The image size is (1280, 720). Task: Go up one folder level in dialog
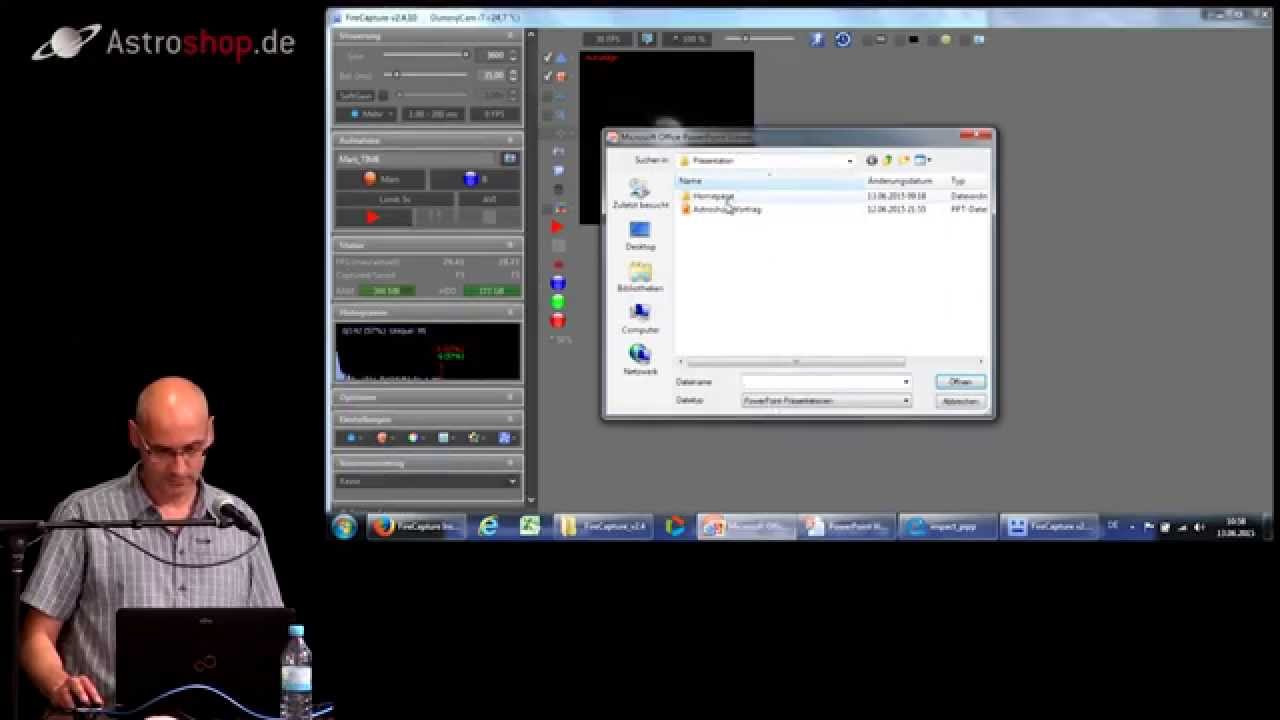pos(887,160)
